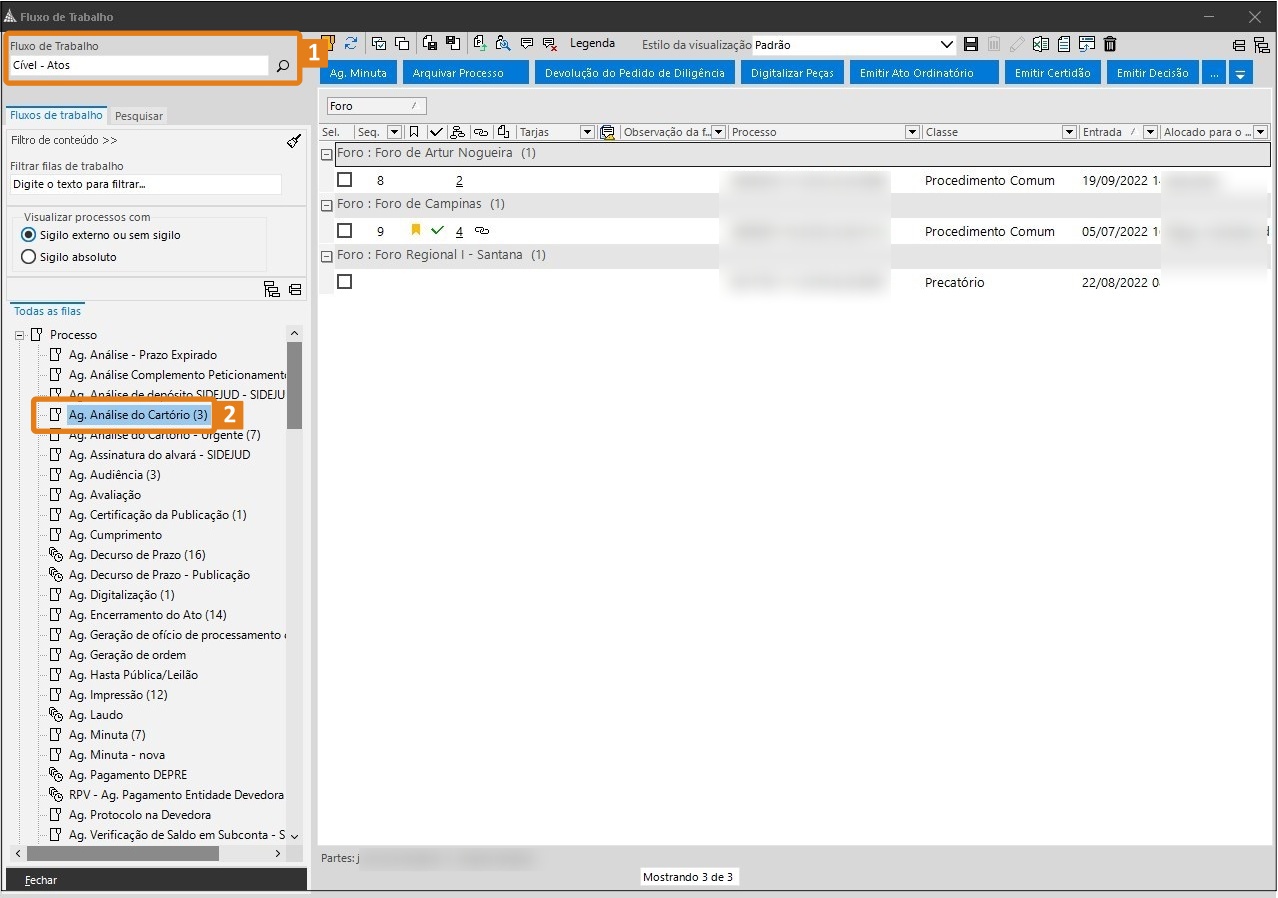The width and height of the screenshot is (1278, 898).
Task: Click the link column header icon
Action: pos(481,132)
